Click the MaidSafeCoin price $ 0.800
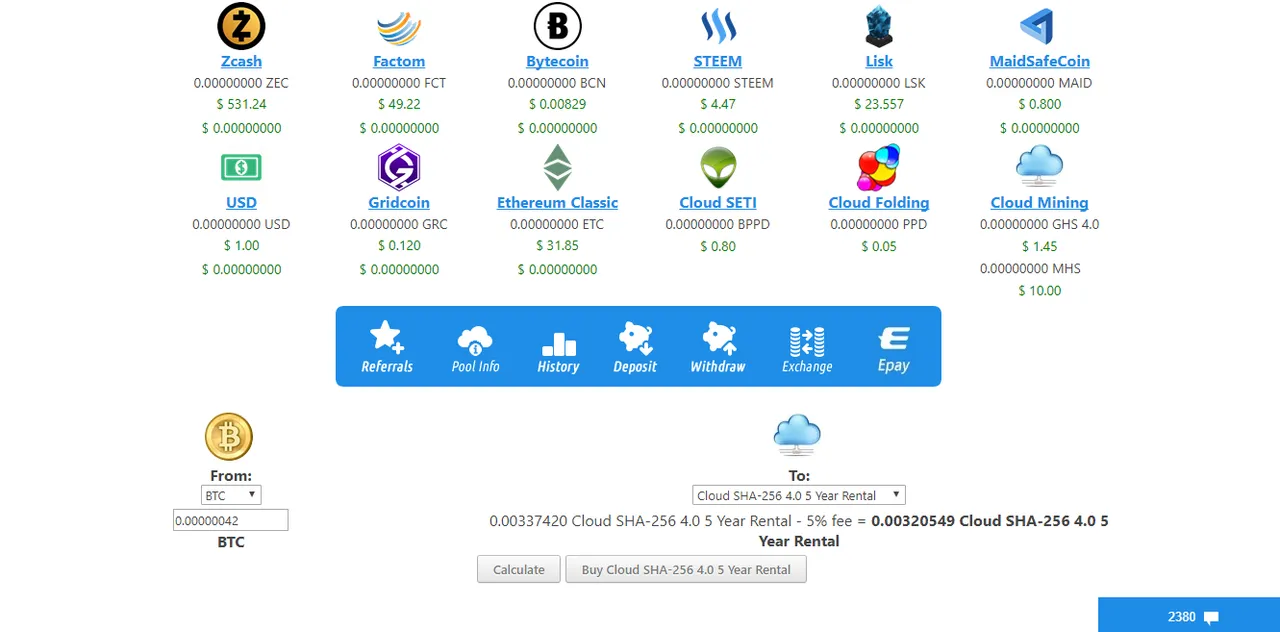The height and width of the screenshot is (632, 1280). click(1040, 104)
